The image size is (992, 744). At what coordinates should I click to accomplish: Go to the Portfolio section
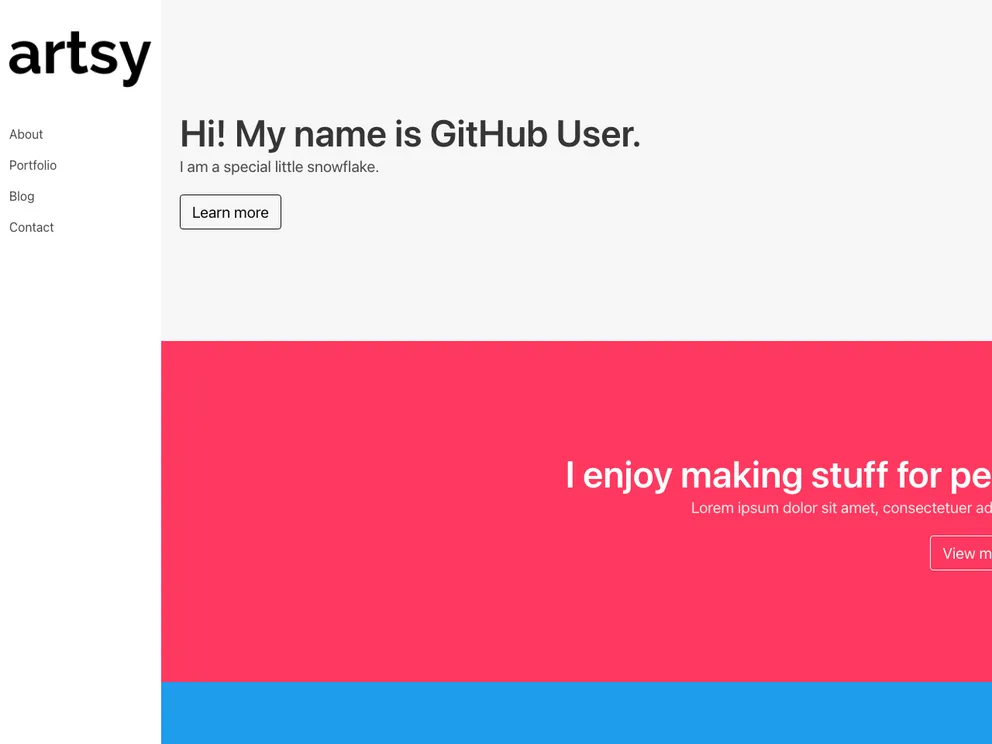point(33,165)
